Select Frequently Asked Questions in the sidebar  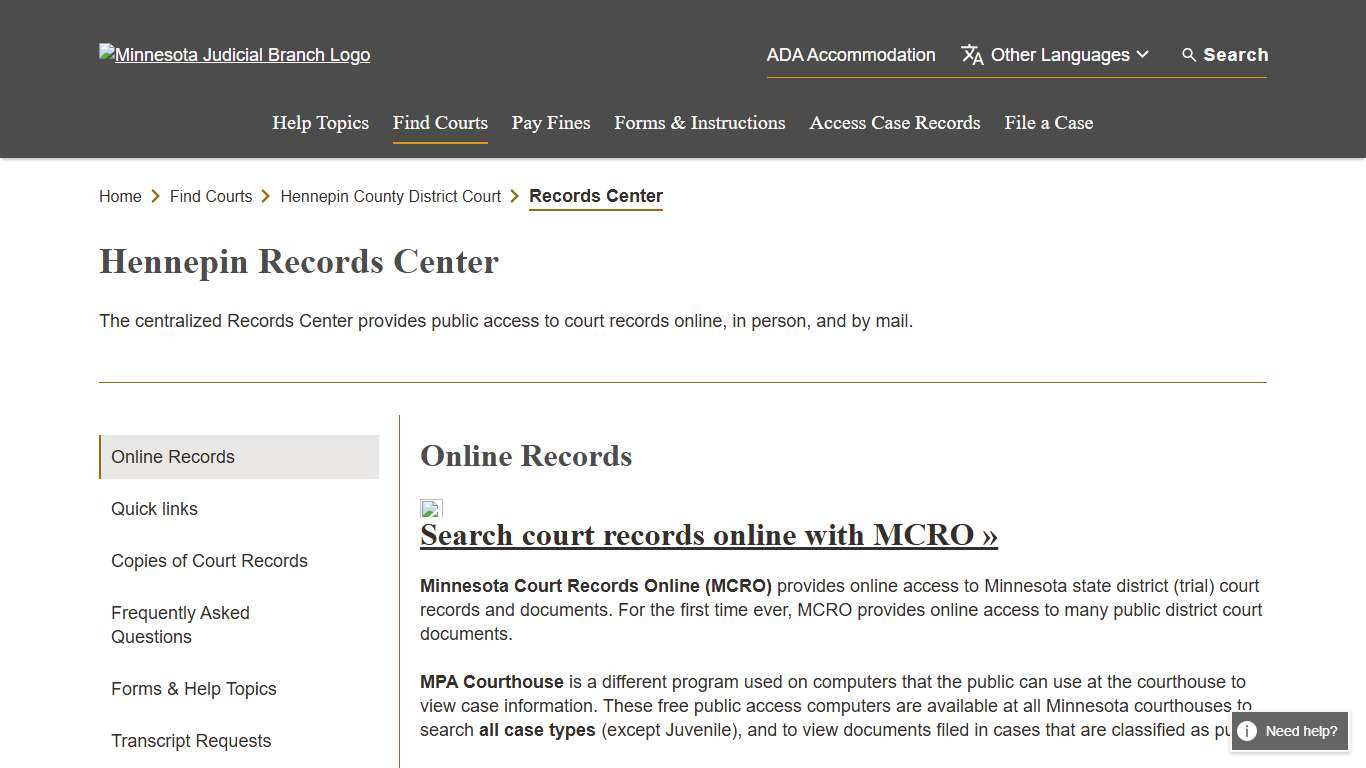click(180, 624)
